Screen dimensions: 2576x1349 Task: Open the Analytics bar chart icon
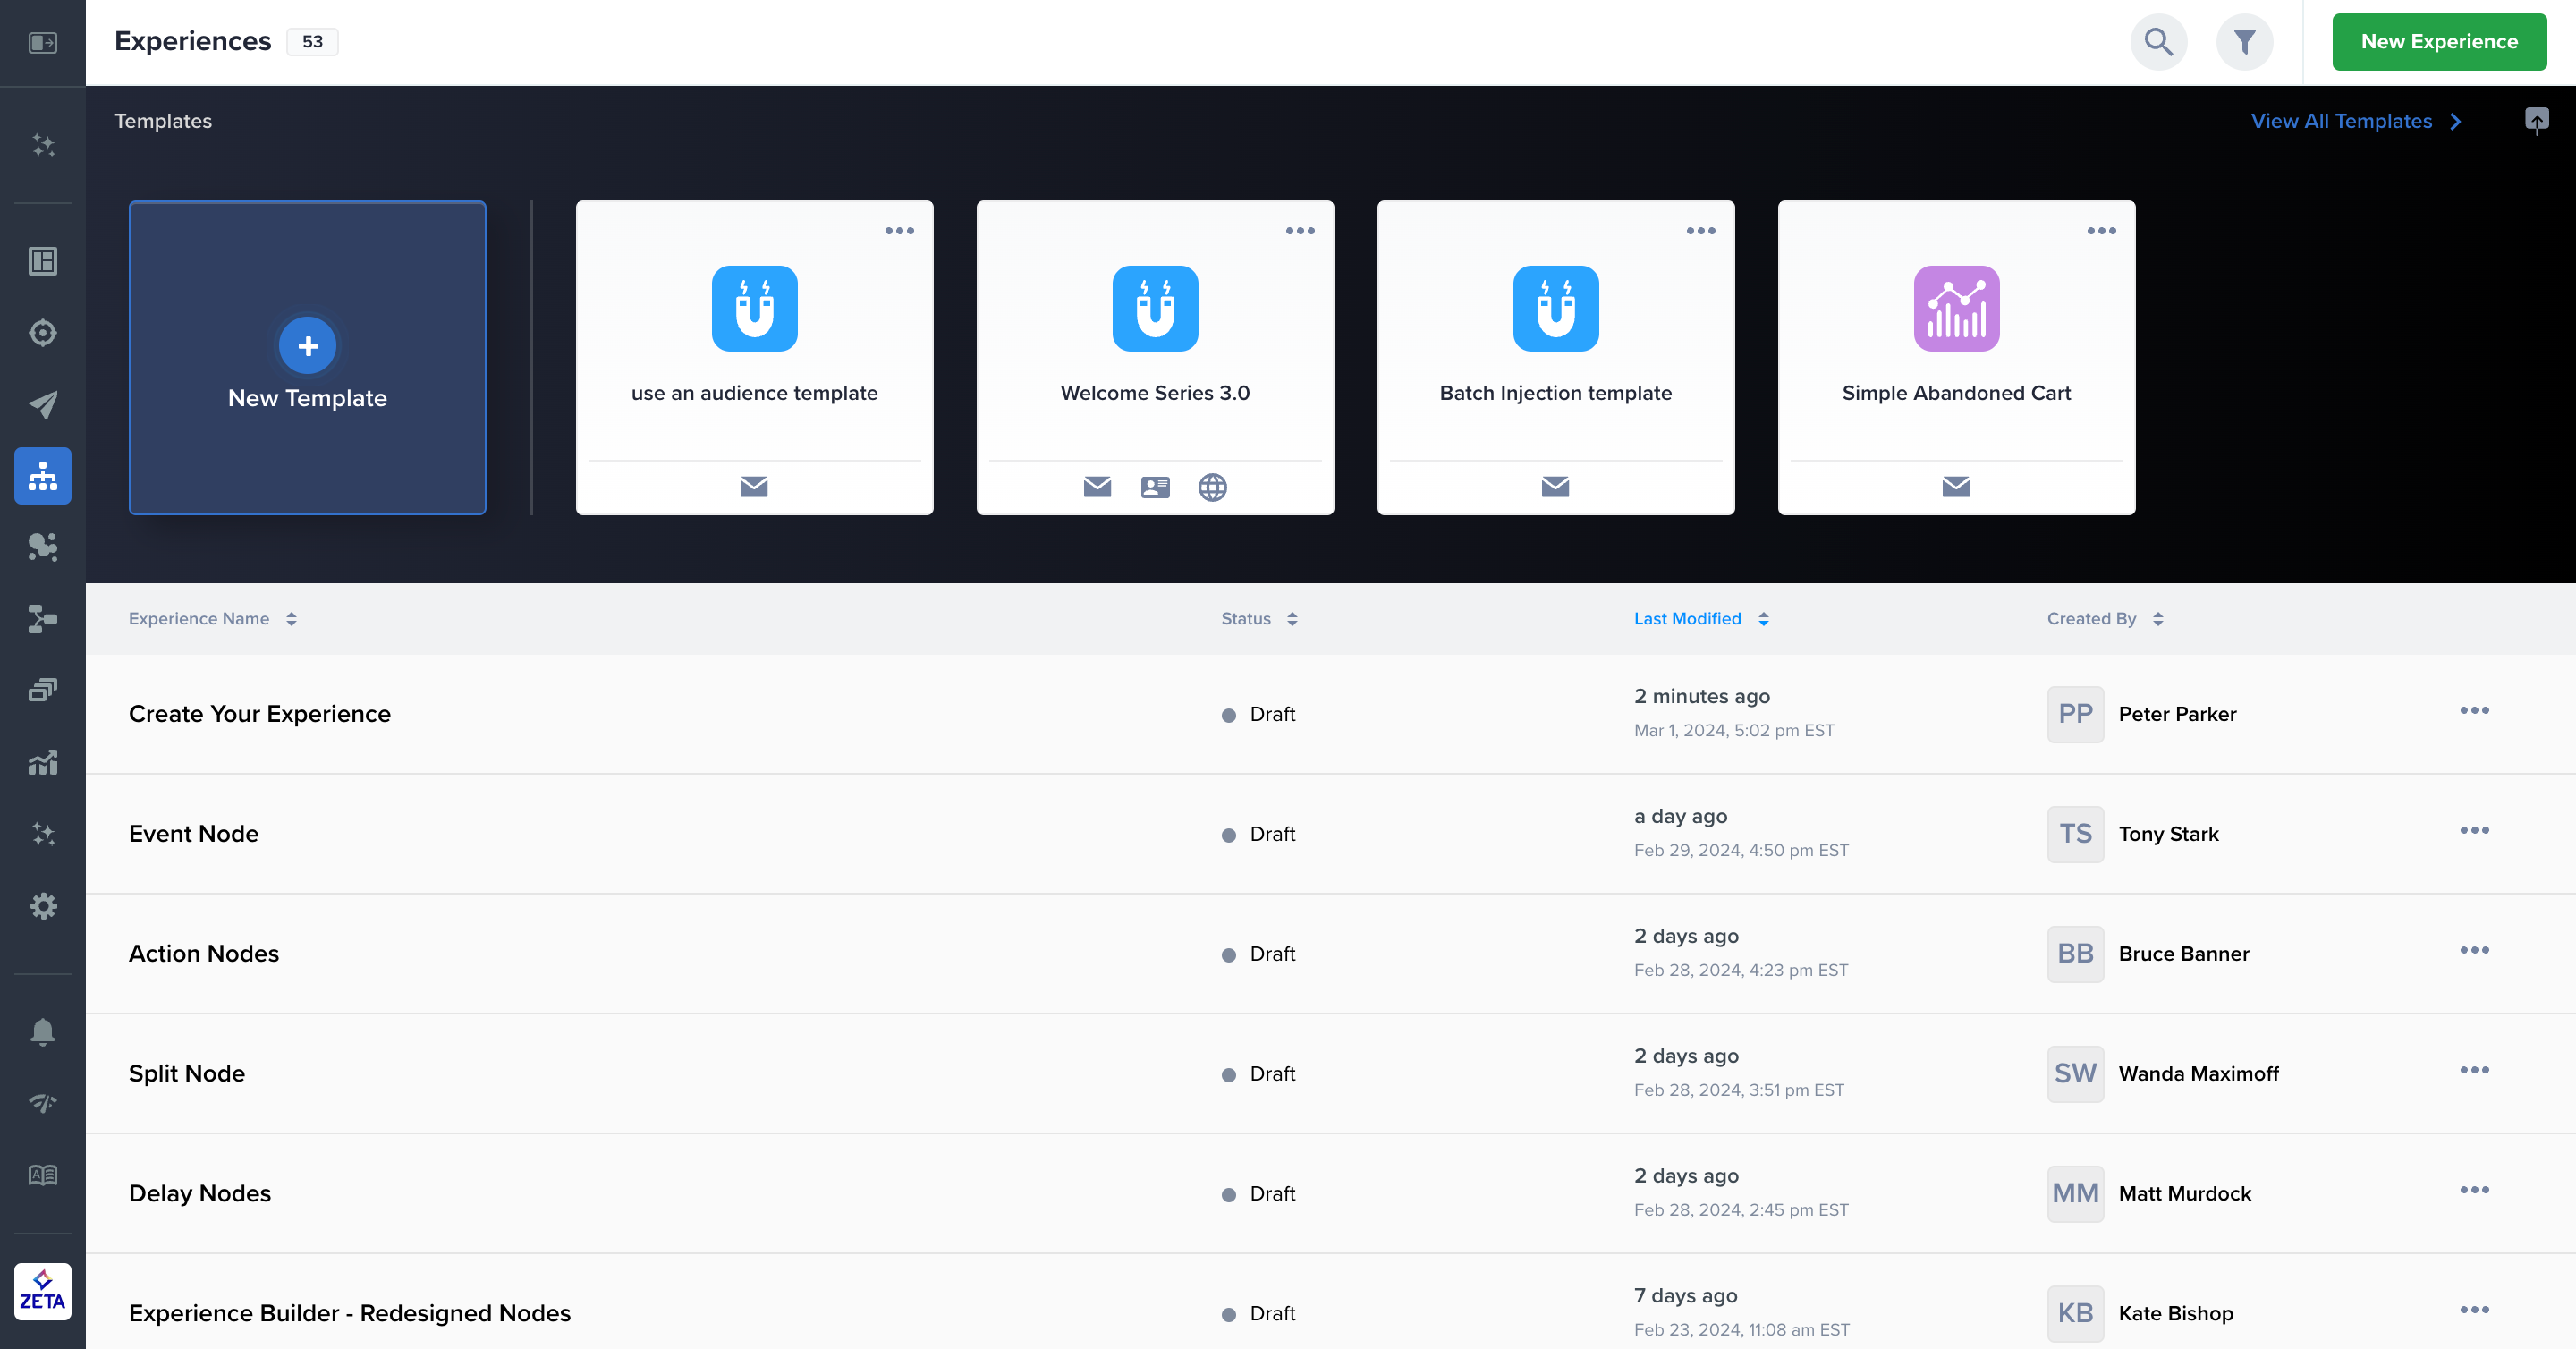coord(43,762)
